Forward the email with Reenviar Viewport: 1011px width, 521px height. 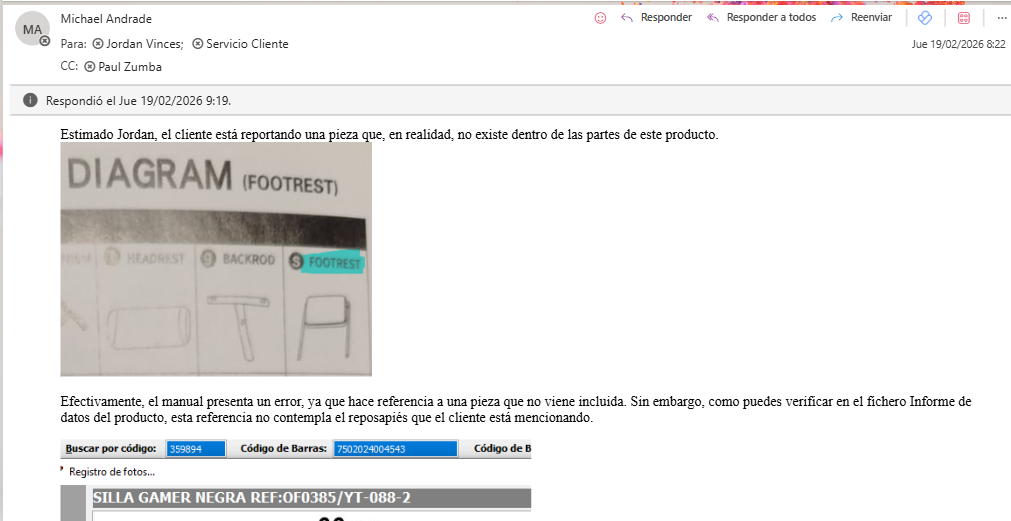point(861,18)
